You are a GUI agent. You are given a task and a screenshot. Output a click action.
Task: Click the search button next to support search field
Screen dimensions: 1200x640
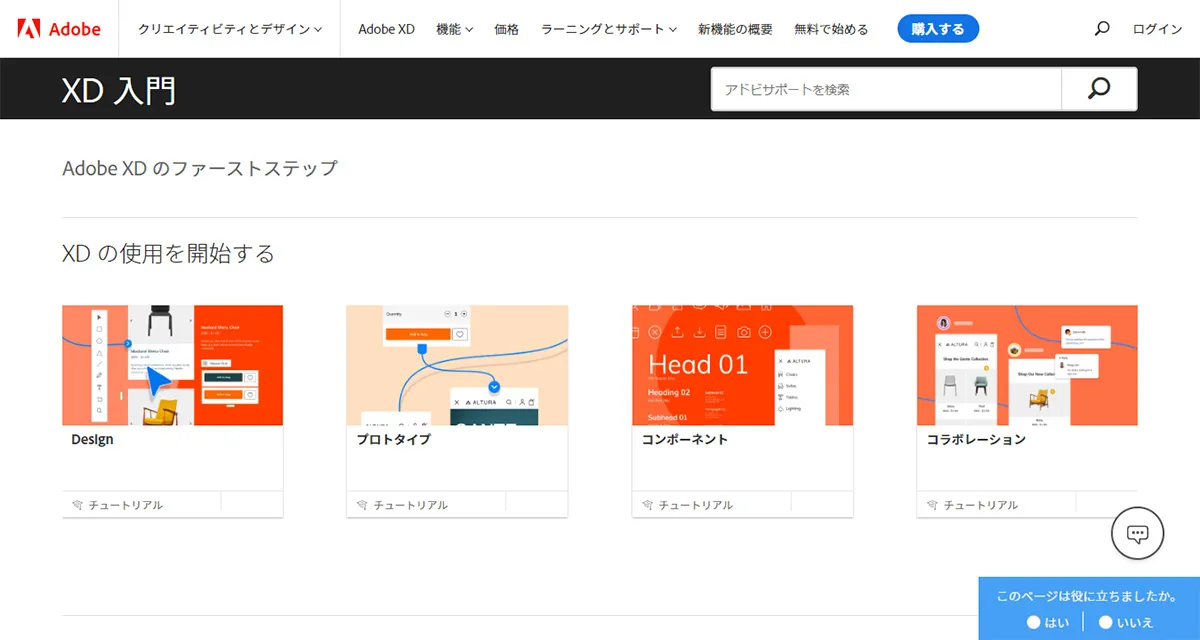click(1099, 88)
